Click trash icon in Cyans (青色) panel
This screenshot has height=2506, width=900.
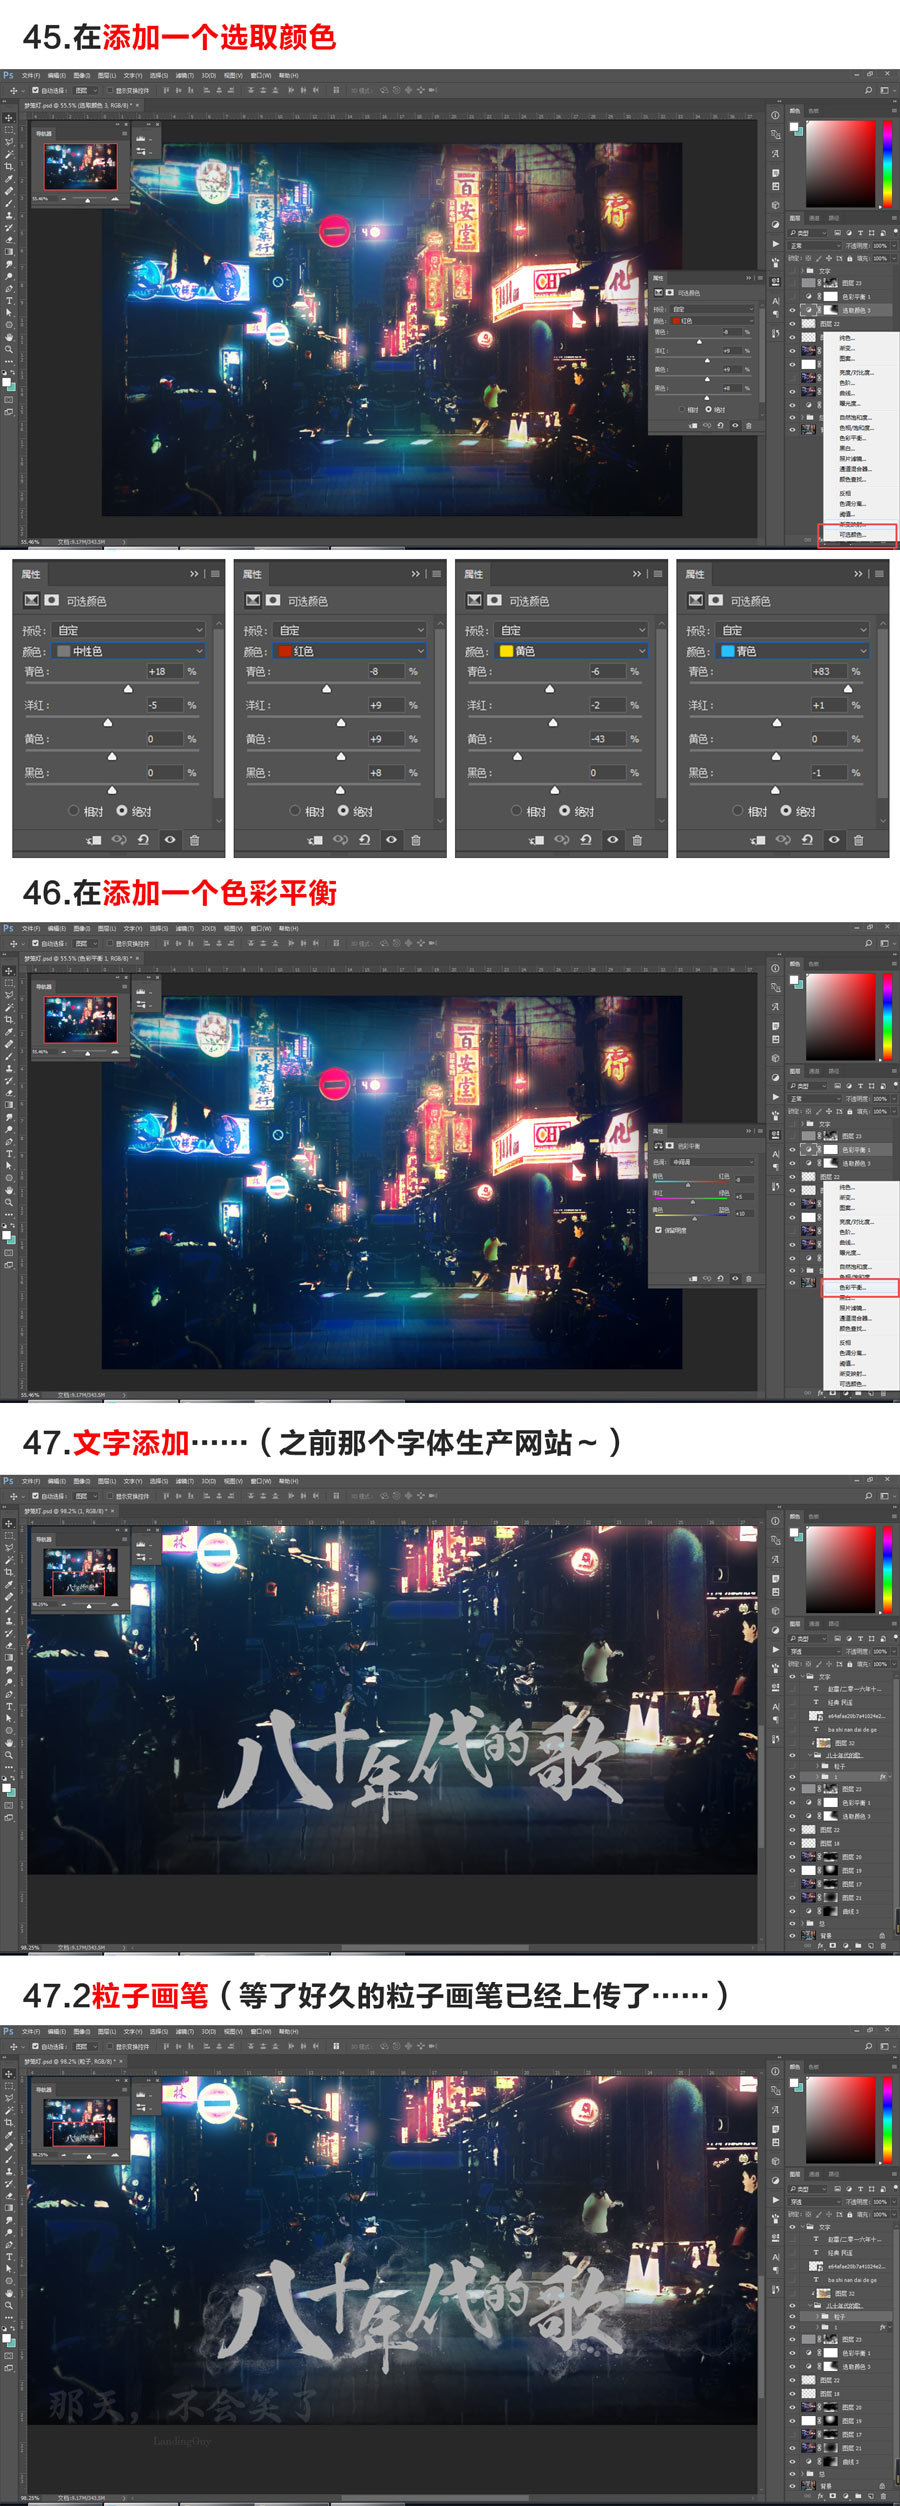tap(858, 840)
